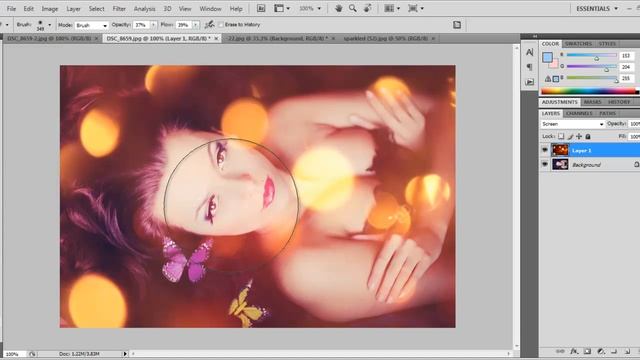Screen dimensions: 640x360
Task: Click the B channel color slider
Action: pyautogui.click(x=592, y=78)
